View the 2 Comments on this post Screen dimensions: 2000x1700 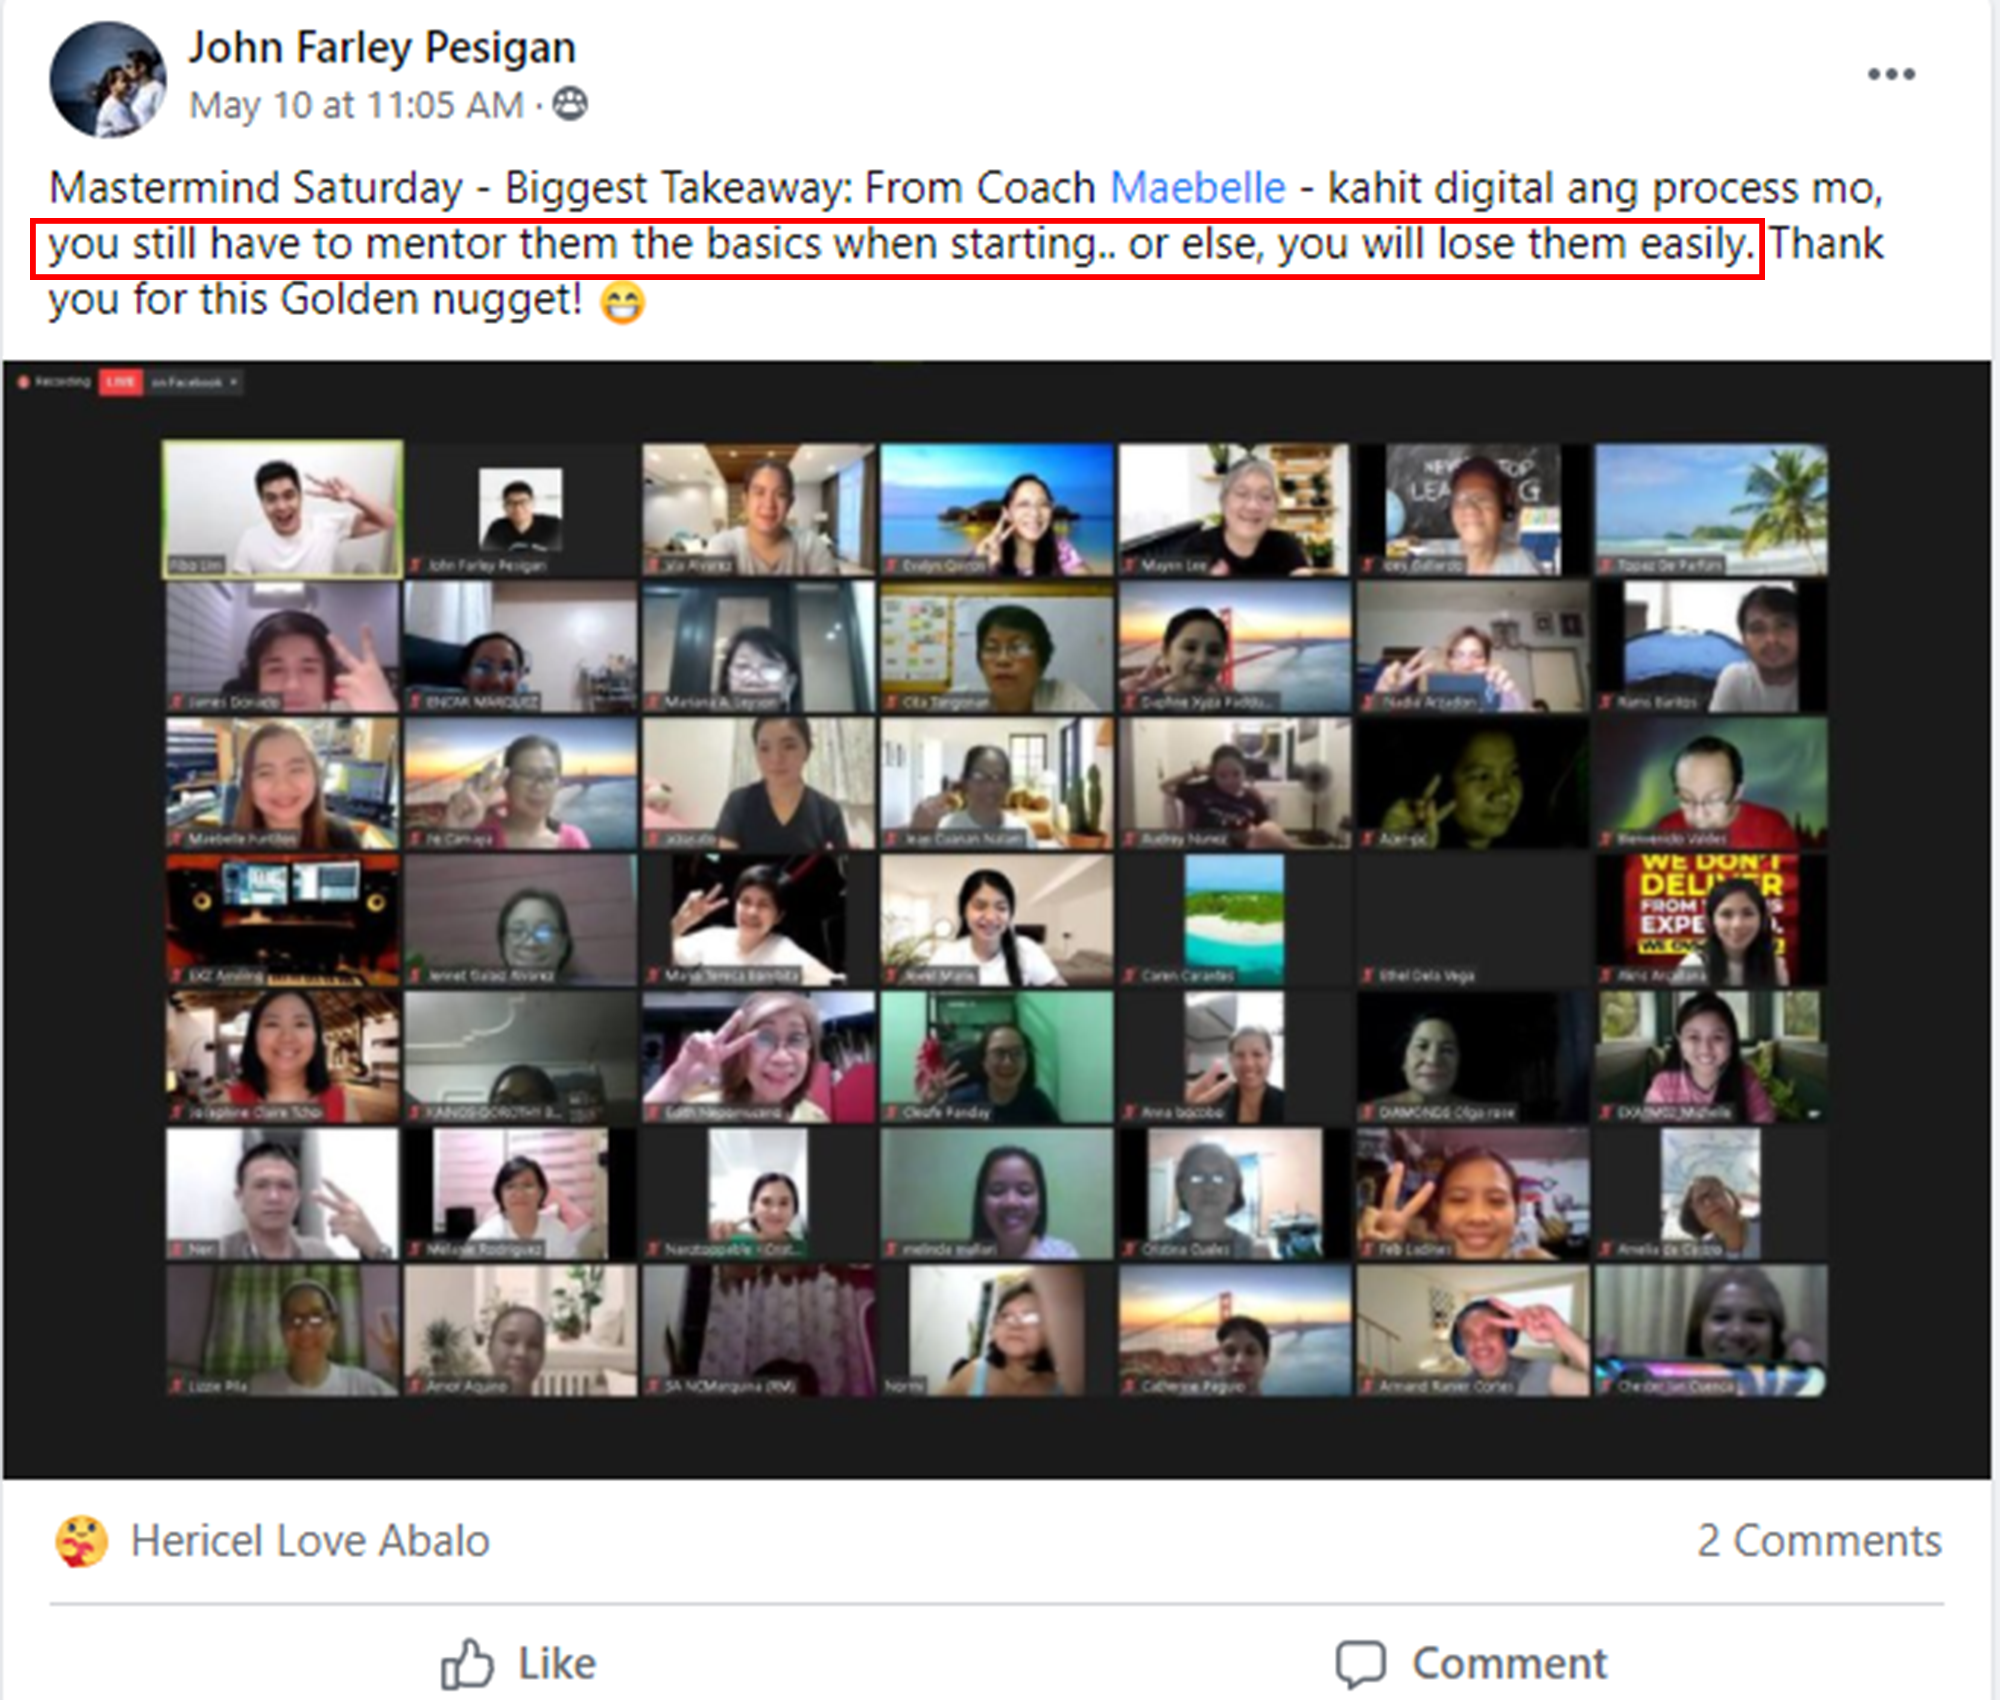[1818, 1541]
